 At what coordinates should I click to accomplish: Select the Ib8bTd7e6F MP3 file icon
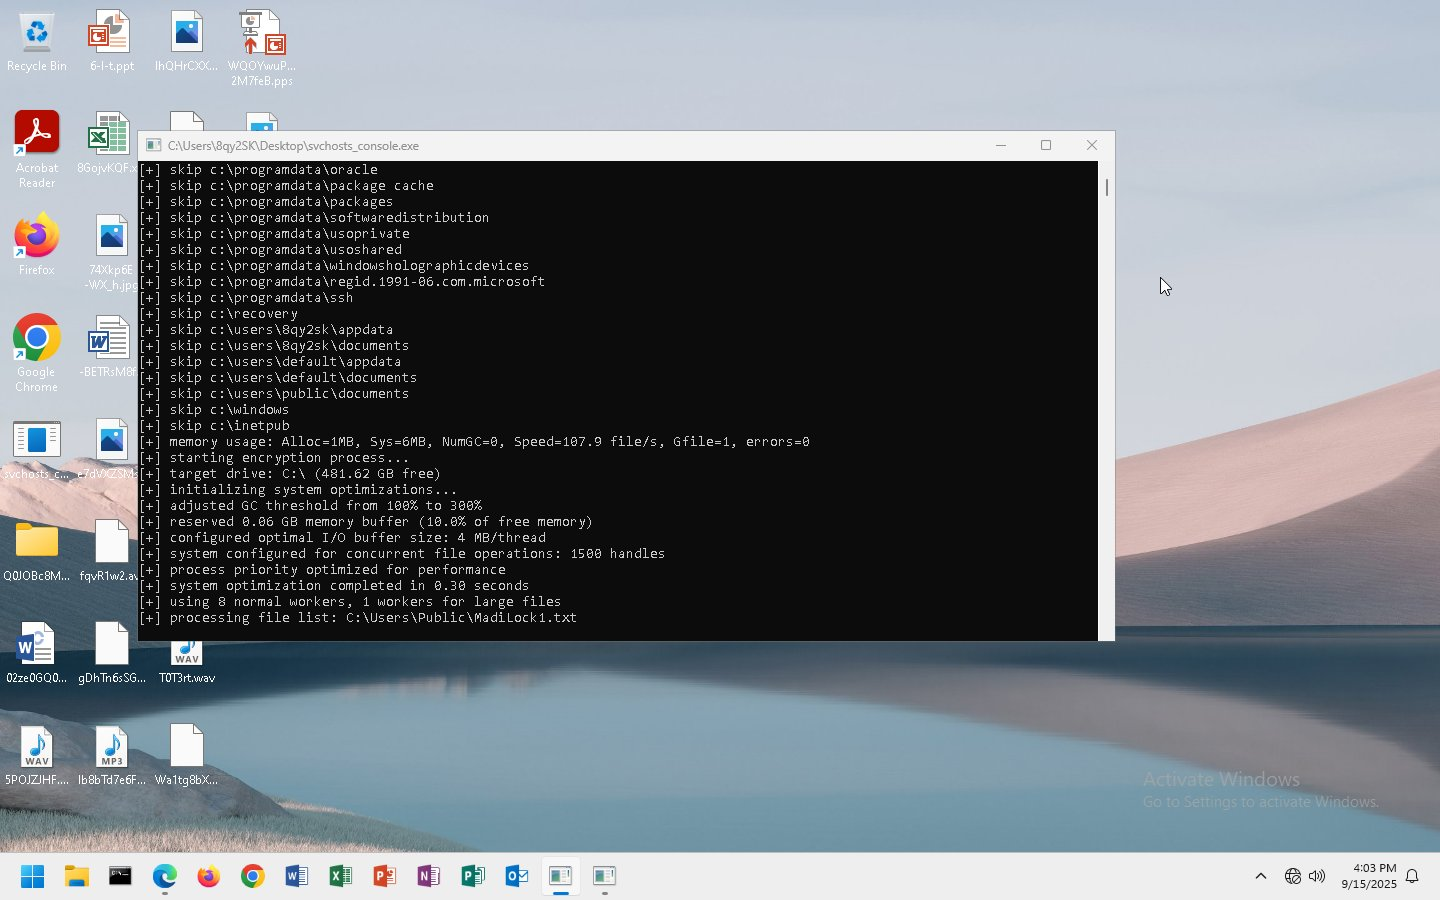(111, 756)
